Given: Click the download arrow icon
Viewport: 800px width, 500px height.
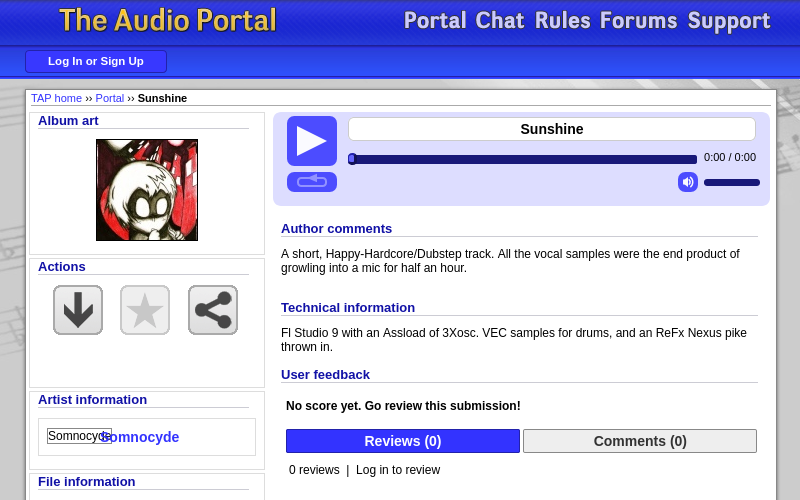Looking at the screenshot, I should coord(78,310).
